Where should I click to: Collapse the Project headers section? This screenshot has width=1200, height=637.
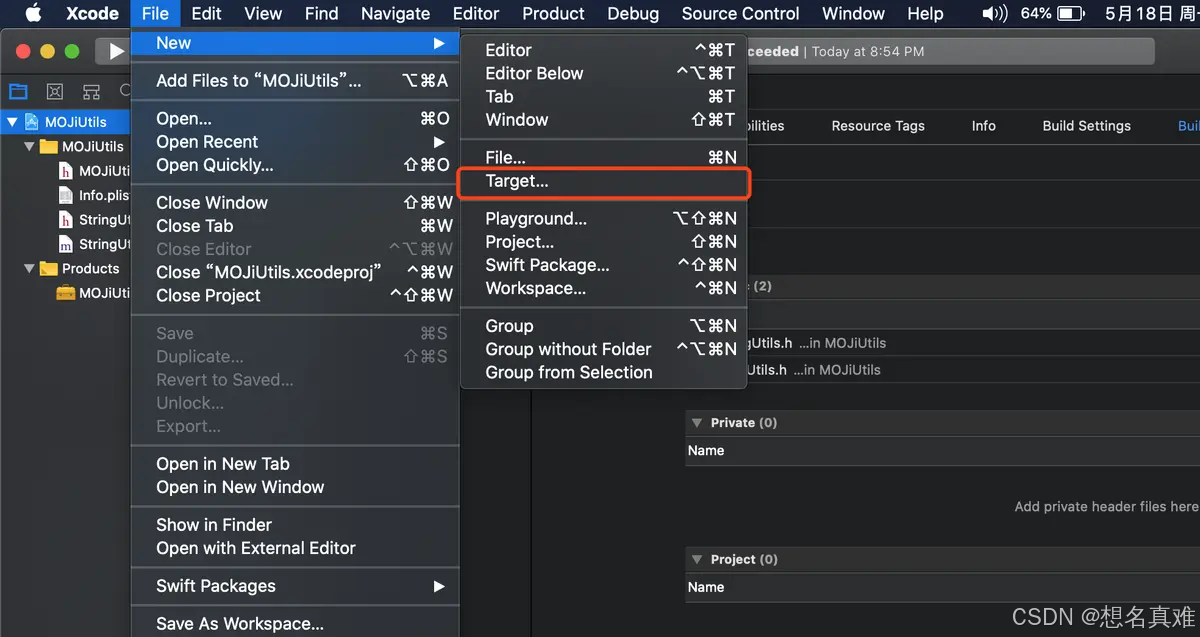point(696,559)
